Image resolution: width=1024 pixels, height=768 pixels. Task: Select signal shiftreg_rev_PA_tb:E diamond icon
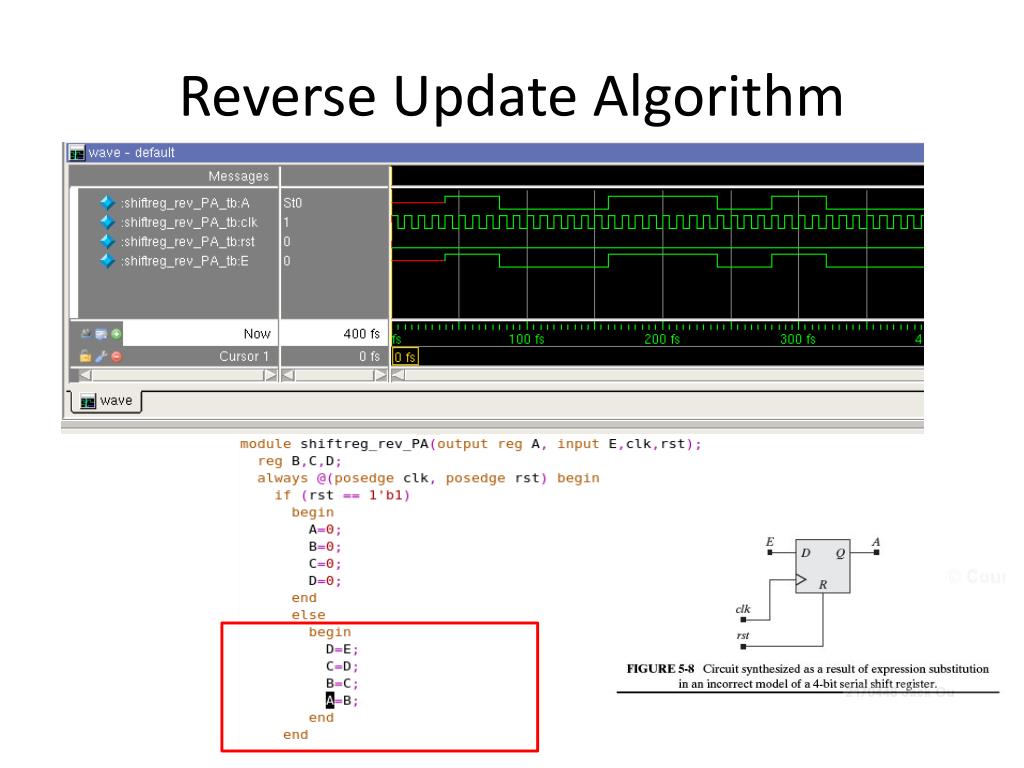pyautogui.click(x=108, y=261)
